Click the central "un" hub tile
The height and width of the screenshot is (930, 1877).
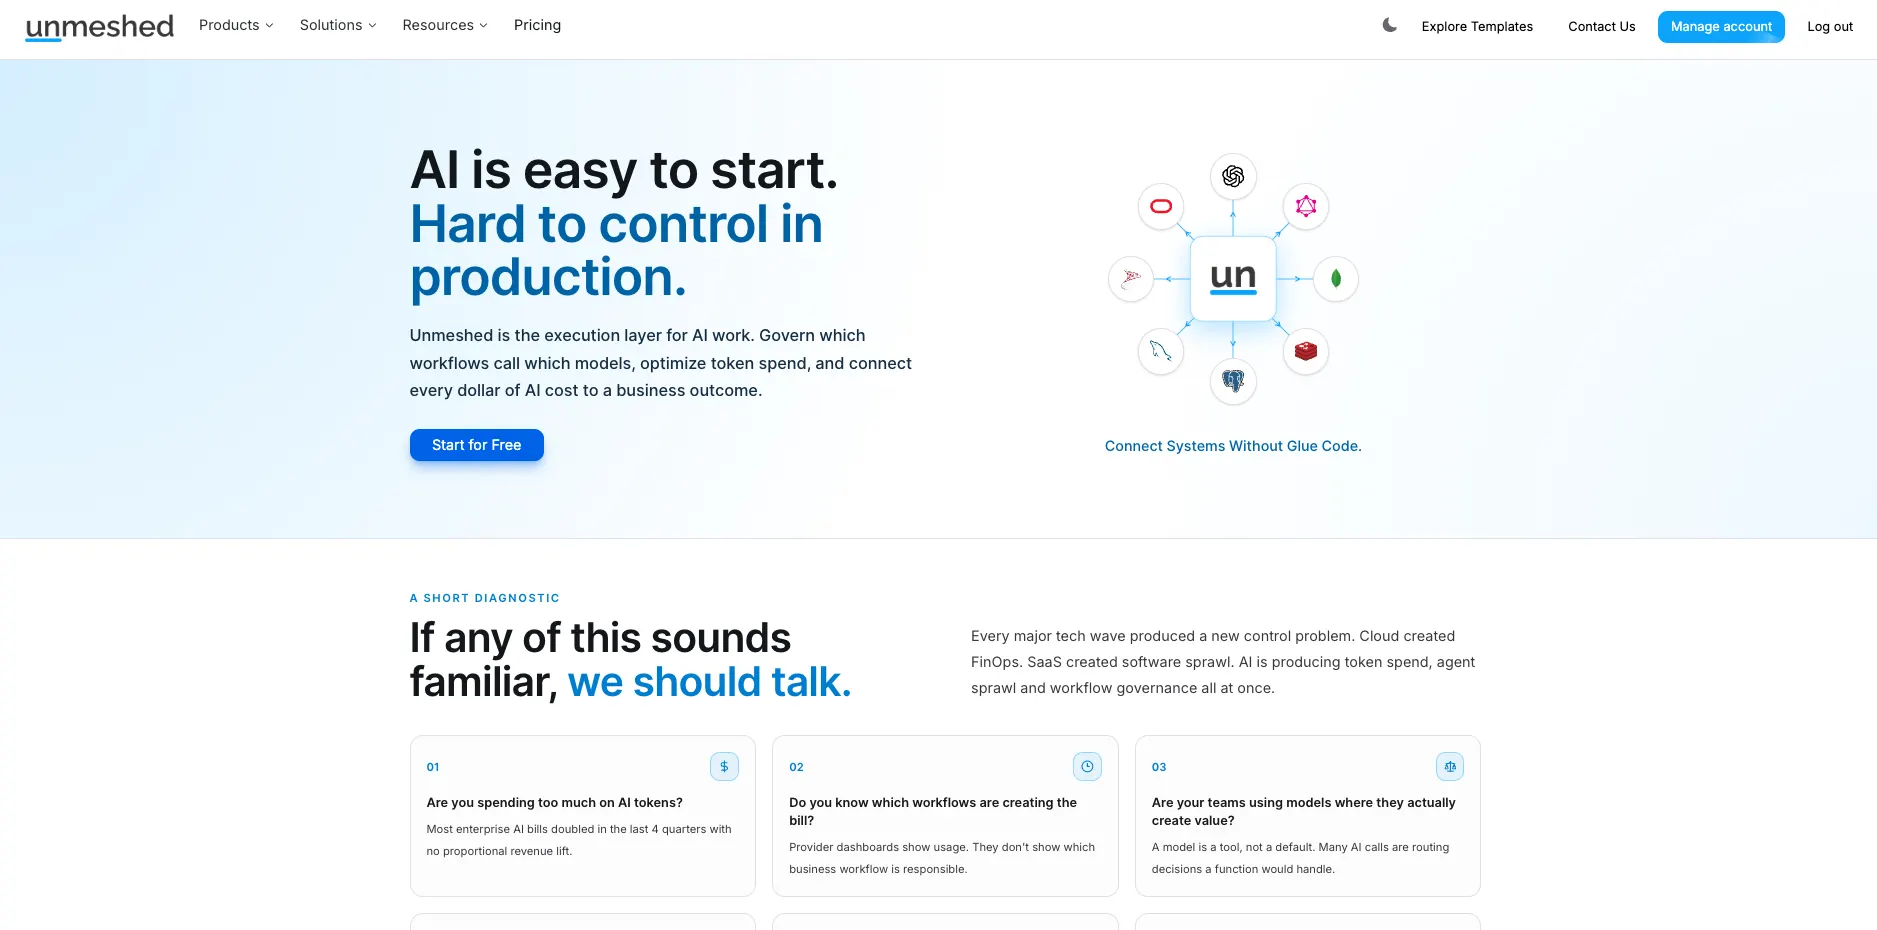point(1233,279)
